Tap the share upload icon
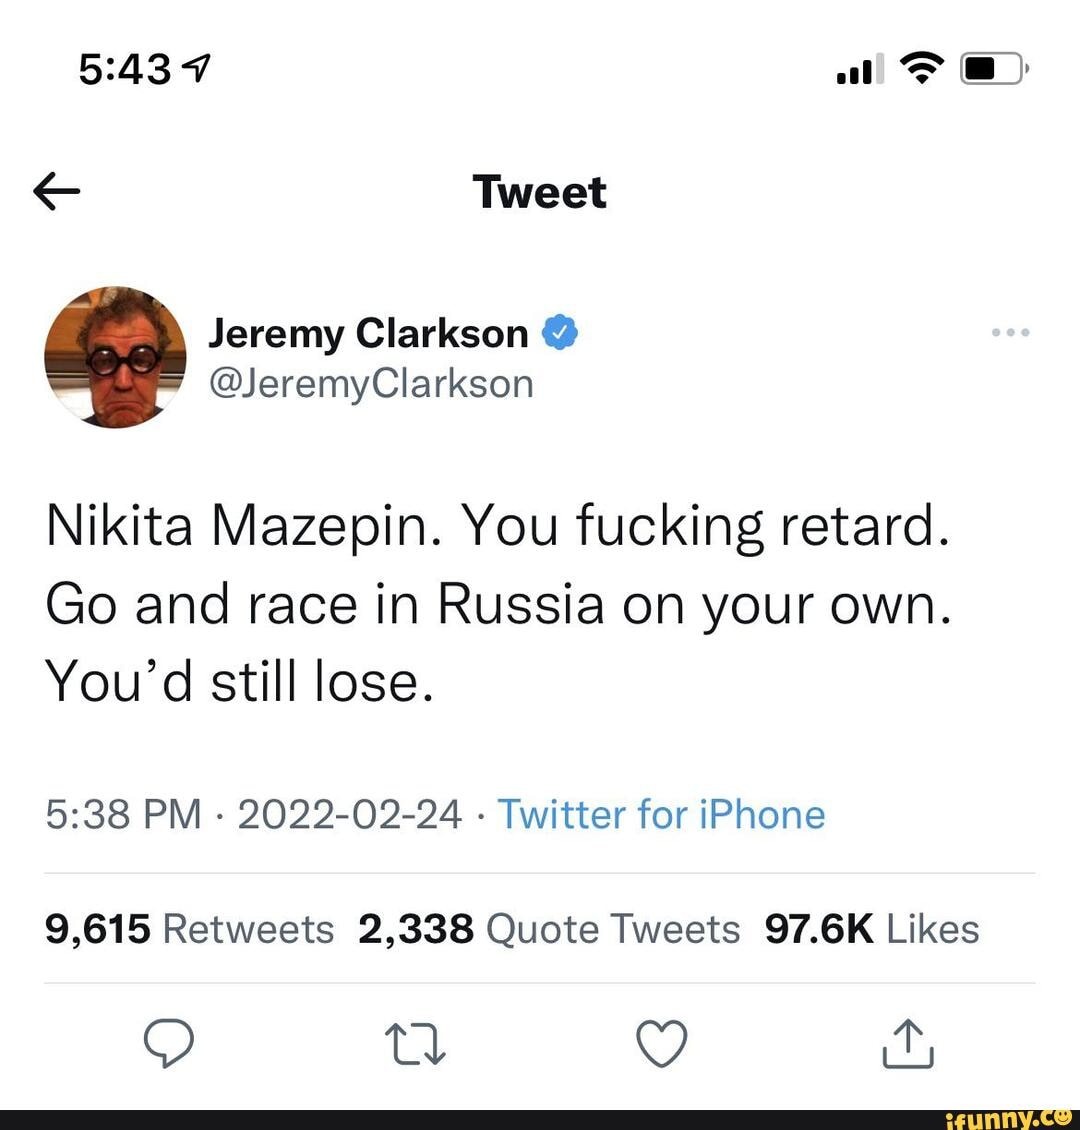 pos(908,1044)
